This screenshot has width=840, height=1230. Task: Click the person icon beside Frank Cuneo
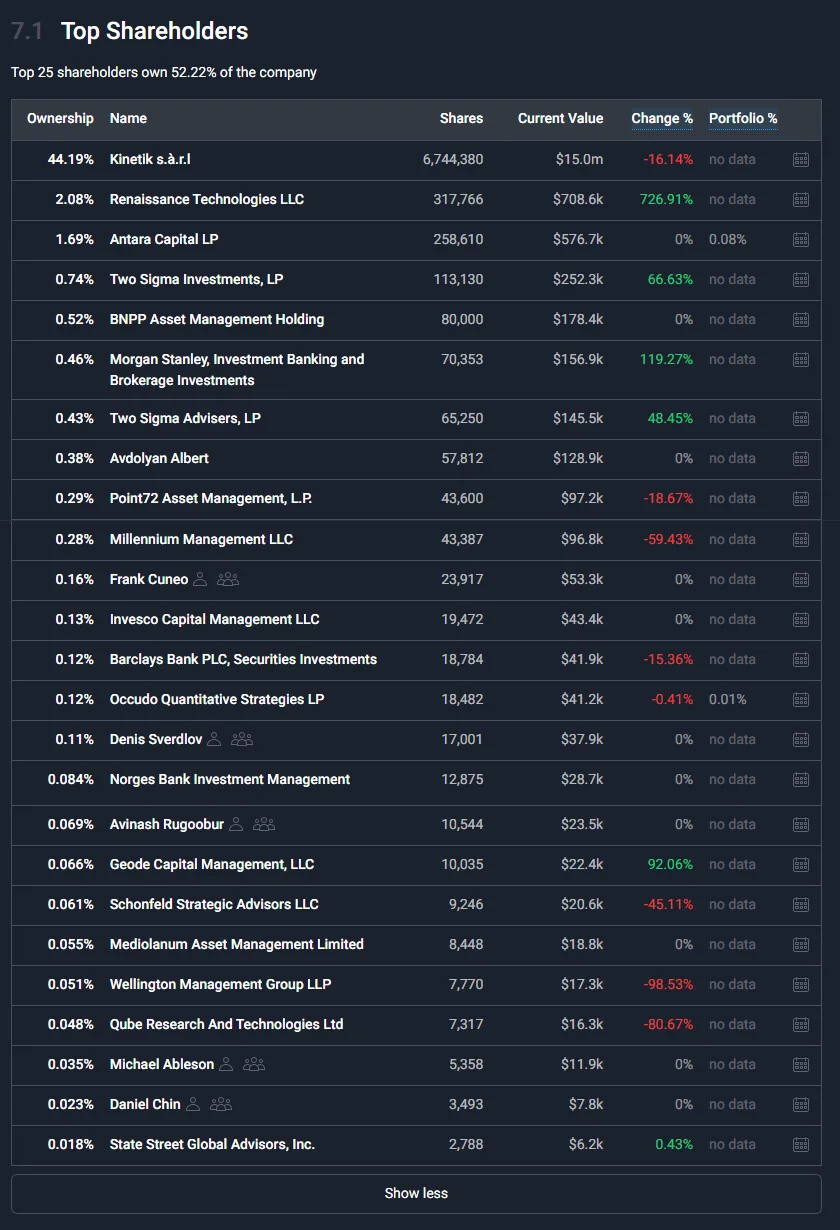point(200,579)
